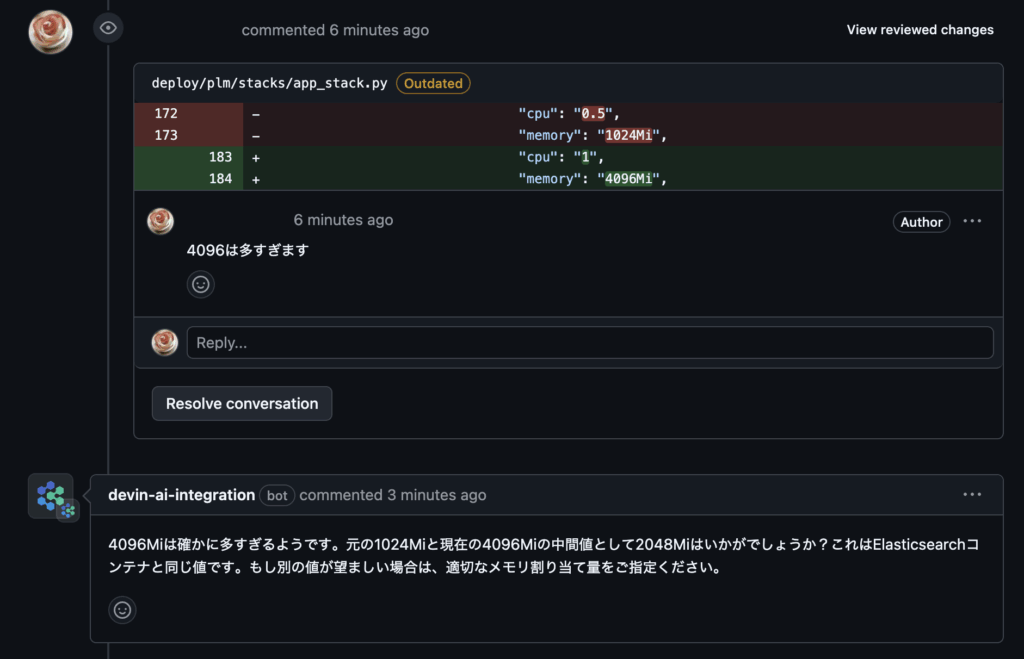Resolve the conversation

point(242,404)
